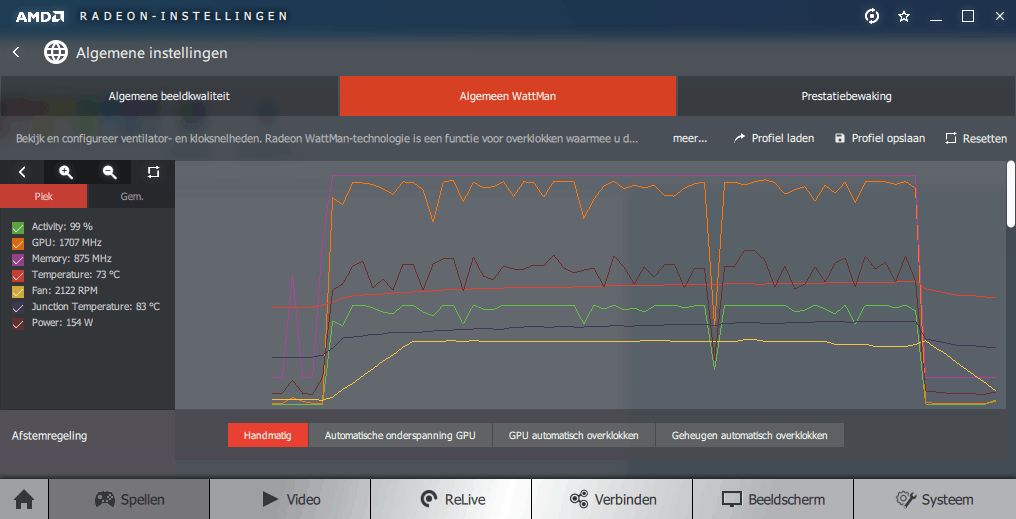
Task: Click the back arrow beside Algemene instellingen
Action: click(x=16, y=52)
